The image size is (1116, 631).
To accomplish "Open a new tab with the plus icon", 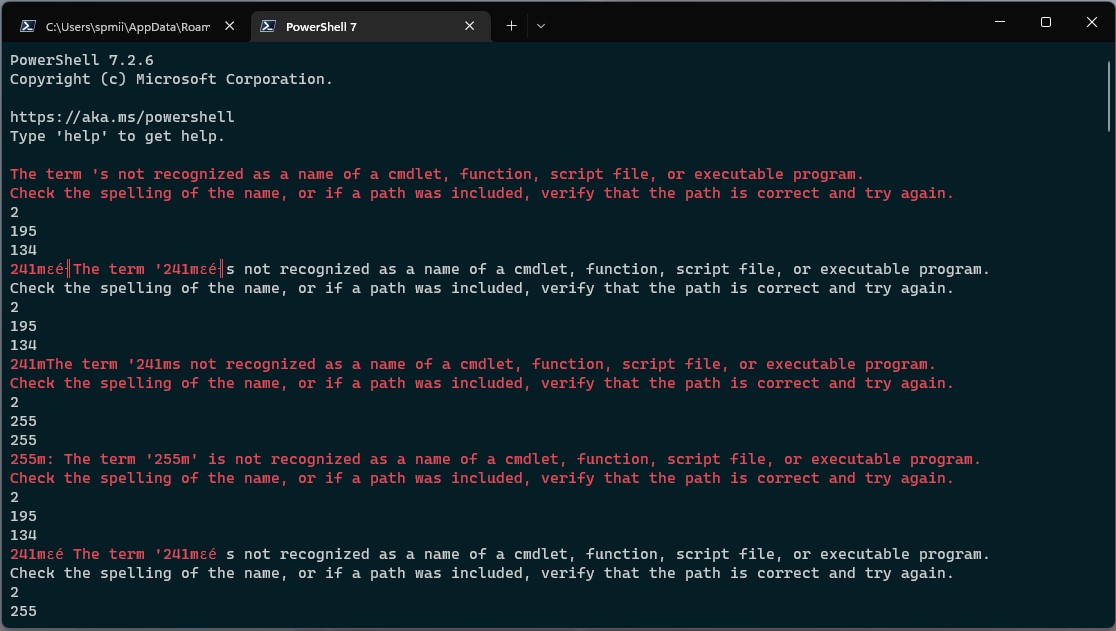I will tap(511, 25).
